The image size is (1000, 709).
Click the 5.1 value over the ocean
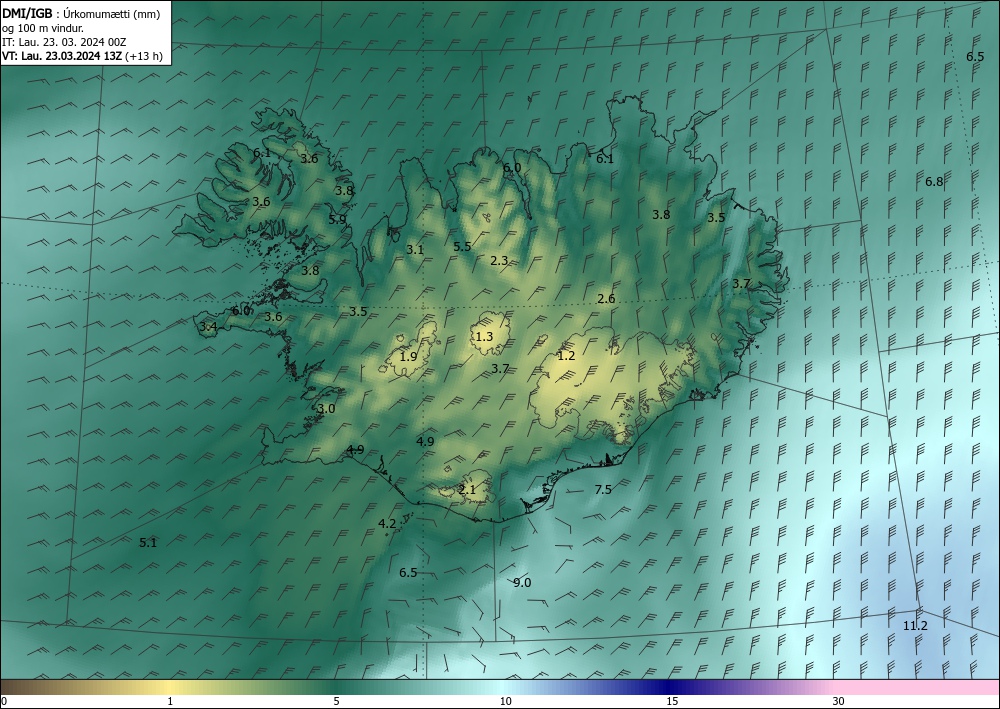[x=148, y=543]
